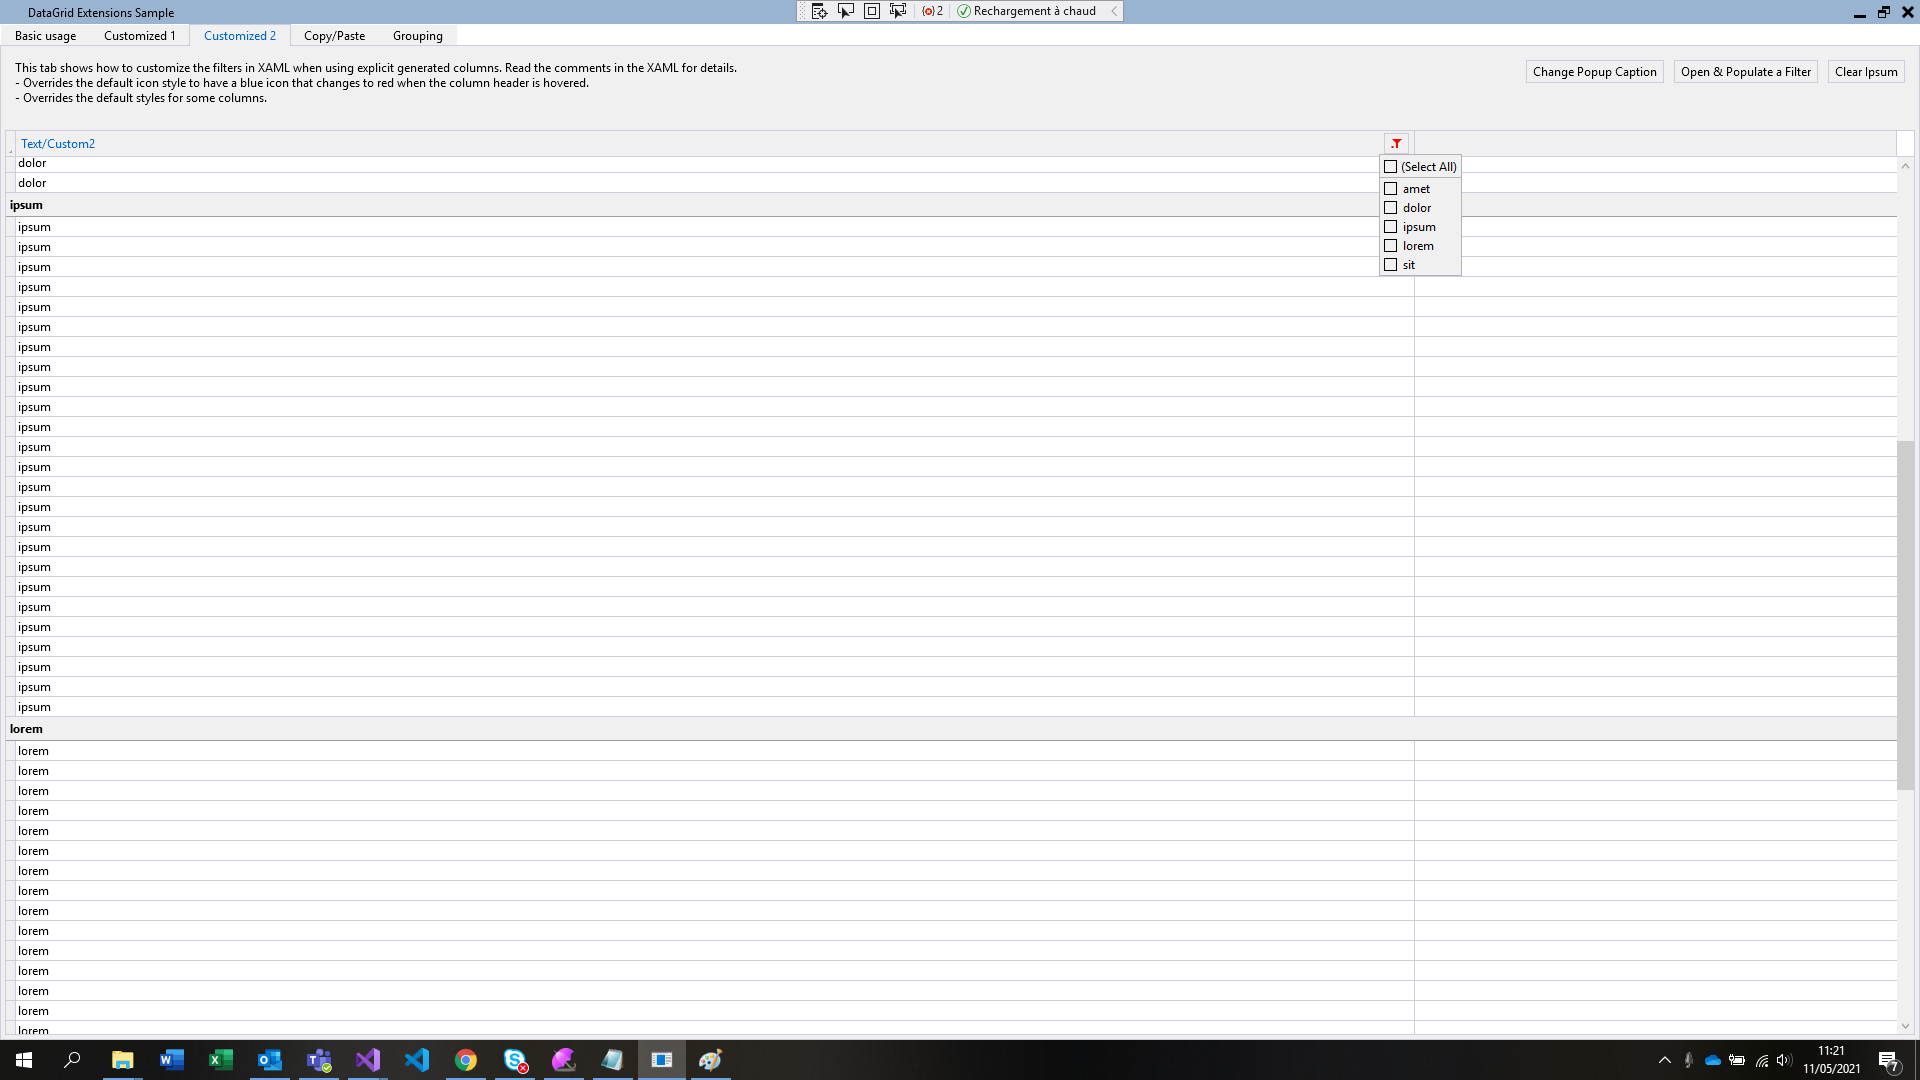Open Skype from the taskbar
The width and height of the screenshot is (1920, 1080).
click(x=515, y=1060)
